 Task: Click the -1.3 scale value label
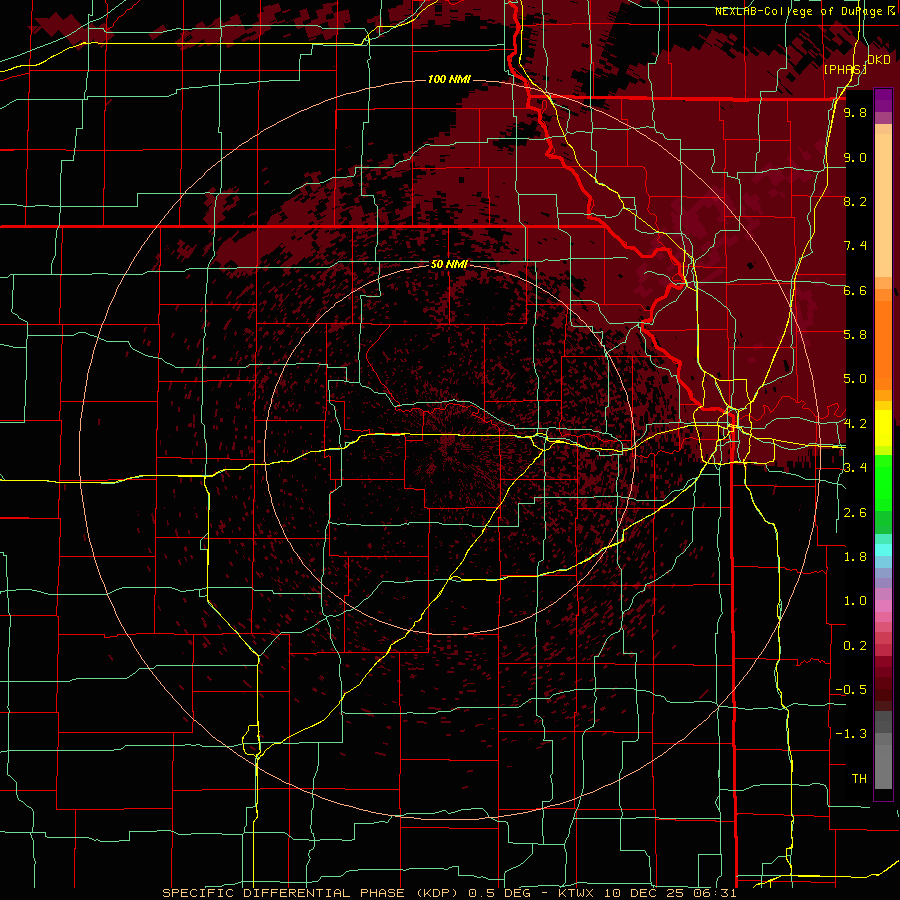tap(851, 734)
